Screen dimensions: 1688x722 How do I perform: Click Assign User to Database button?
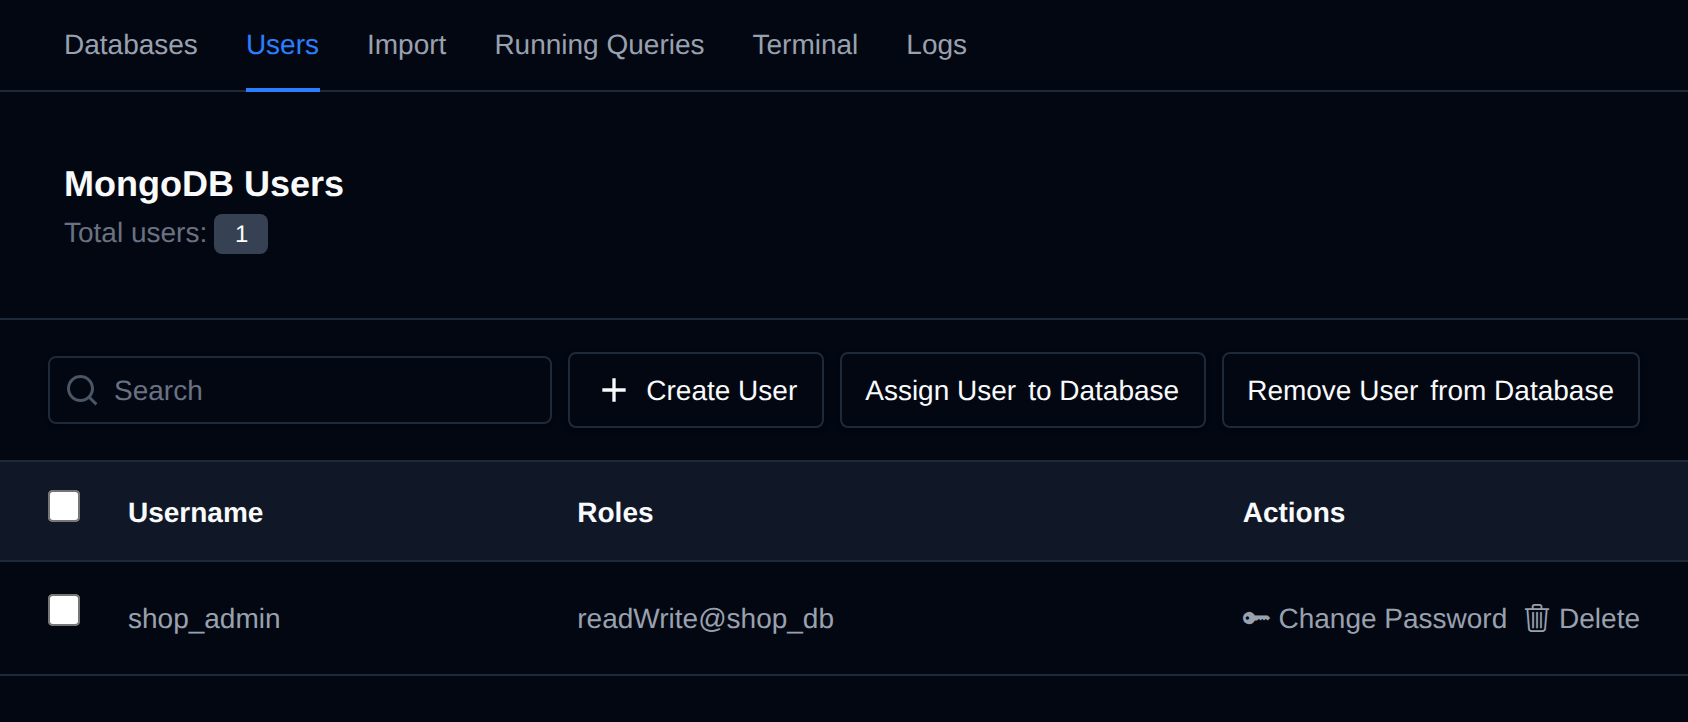point(1023,390)
